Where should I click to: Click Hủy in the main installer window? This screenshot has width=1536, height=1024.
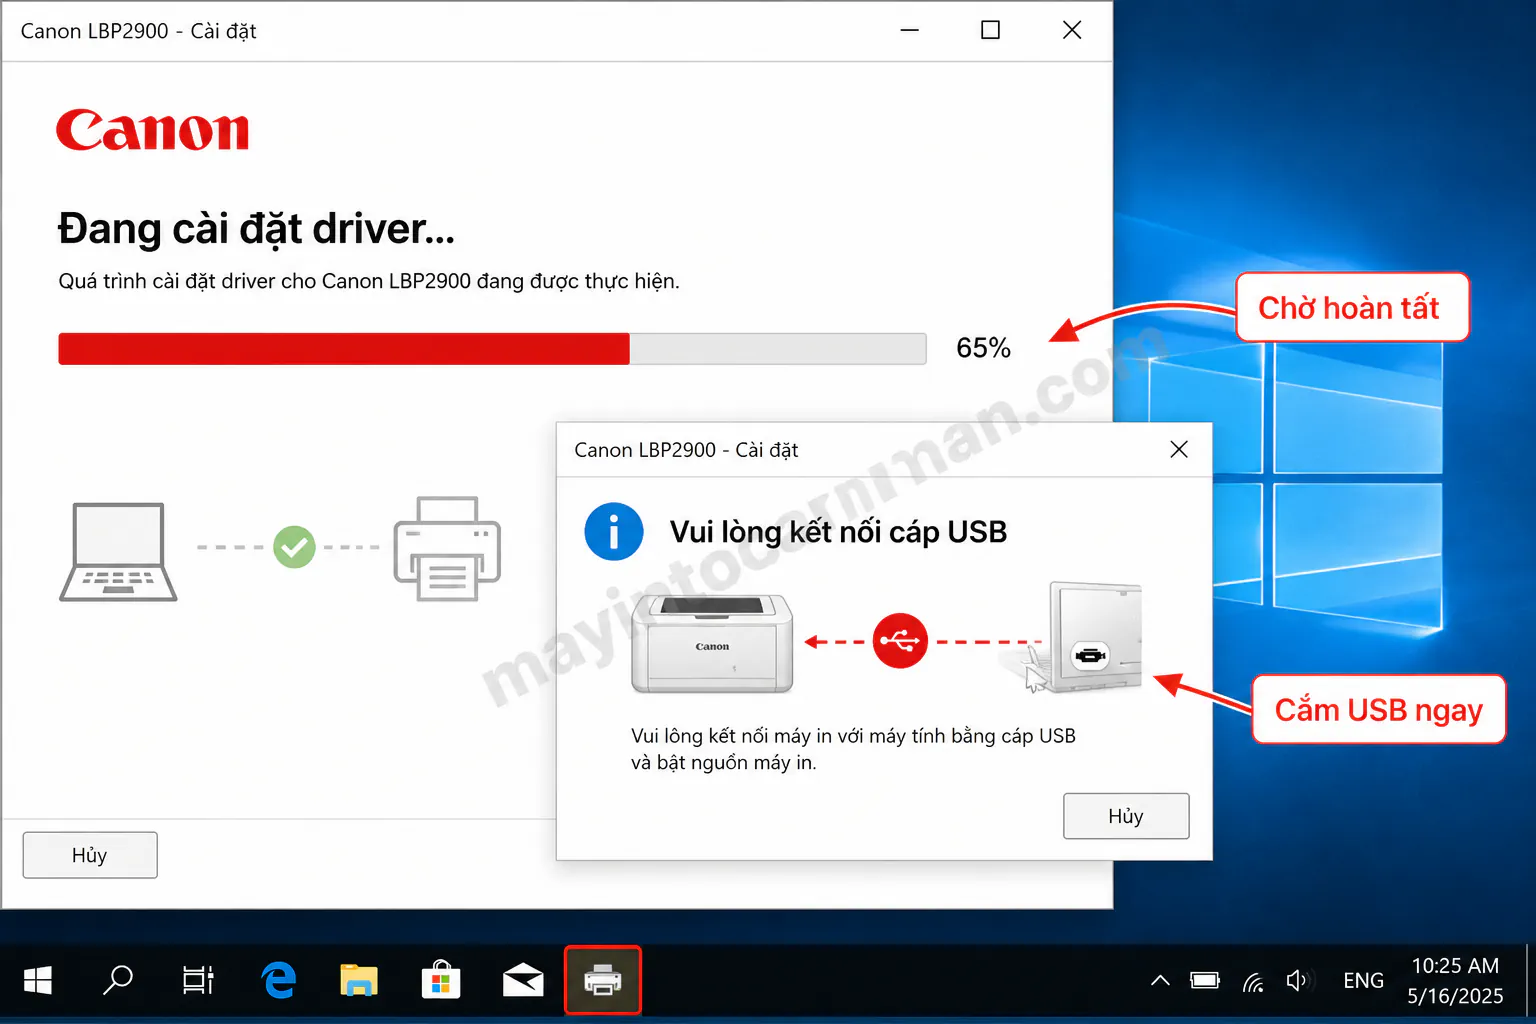point(90,855)
